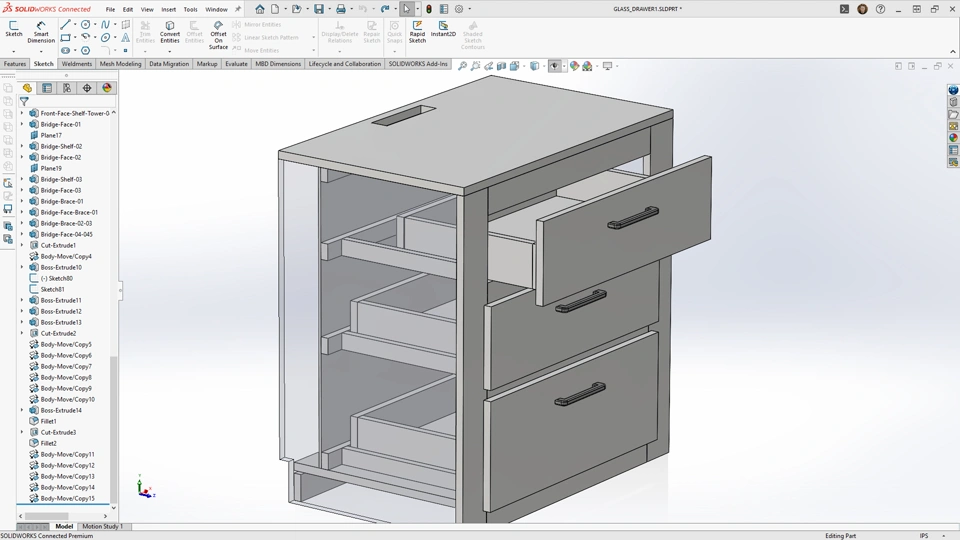Screen dimensions: 960x540
Task: Click the Save icon
Action: (x=319, y=9)
